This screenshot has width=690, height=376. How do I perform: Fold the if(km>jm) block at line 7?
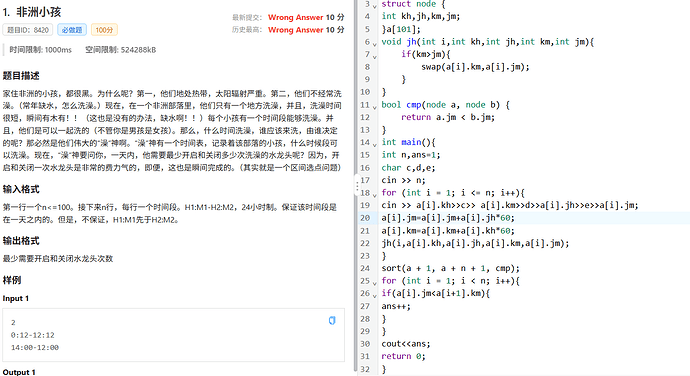pos(375,56)
